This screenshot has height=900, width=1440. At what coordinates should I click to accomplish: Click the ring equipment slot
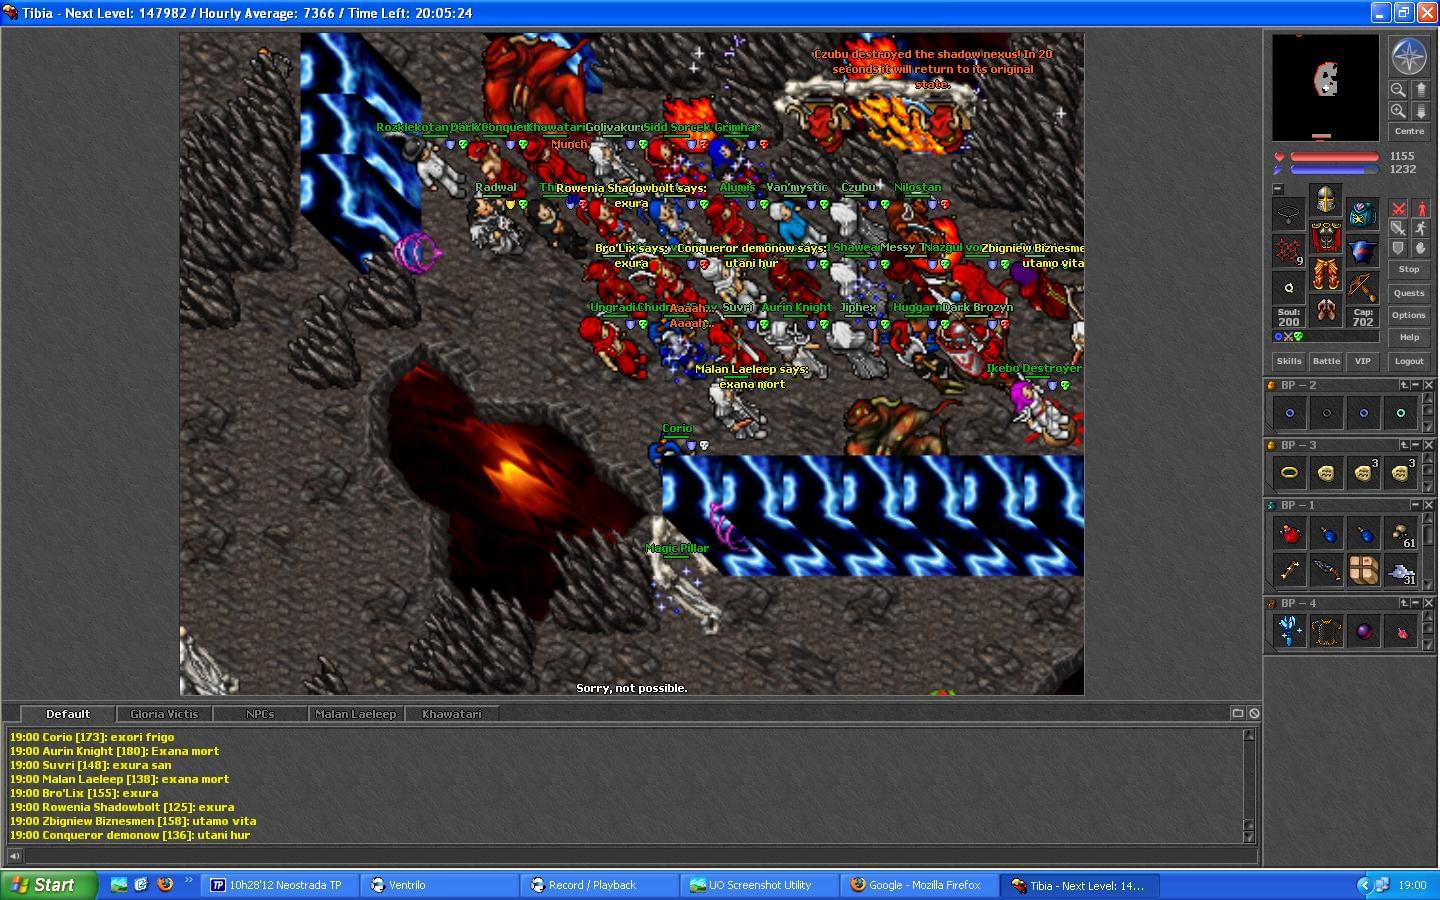(1289, 287)
